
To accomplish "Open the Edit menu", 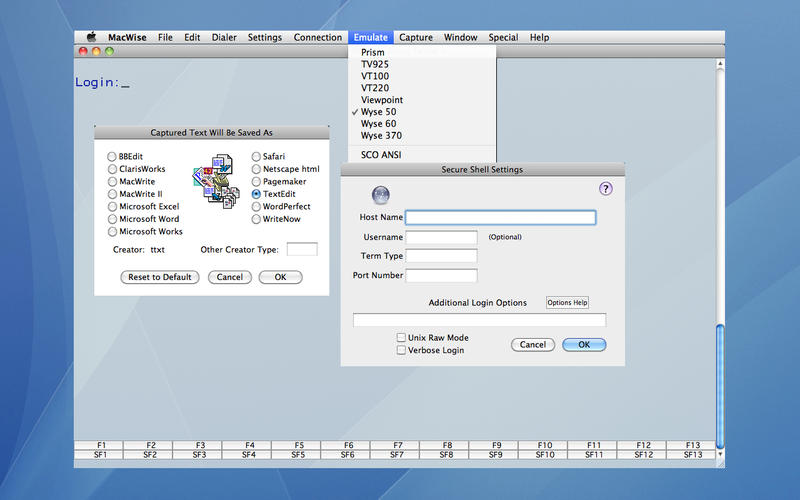I will (x=192, y=37).
